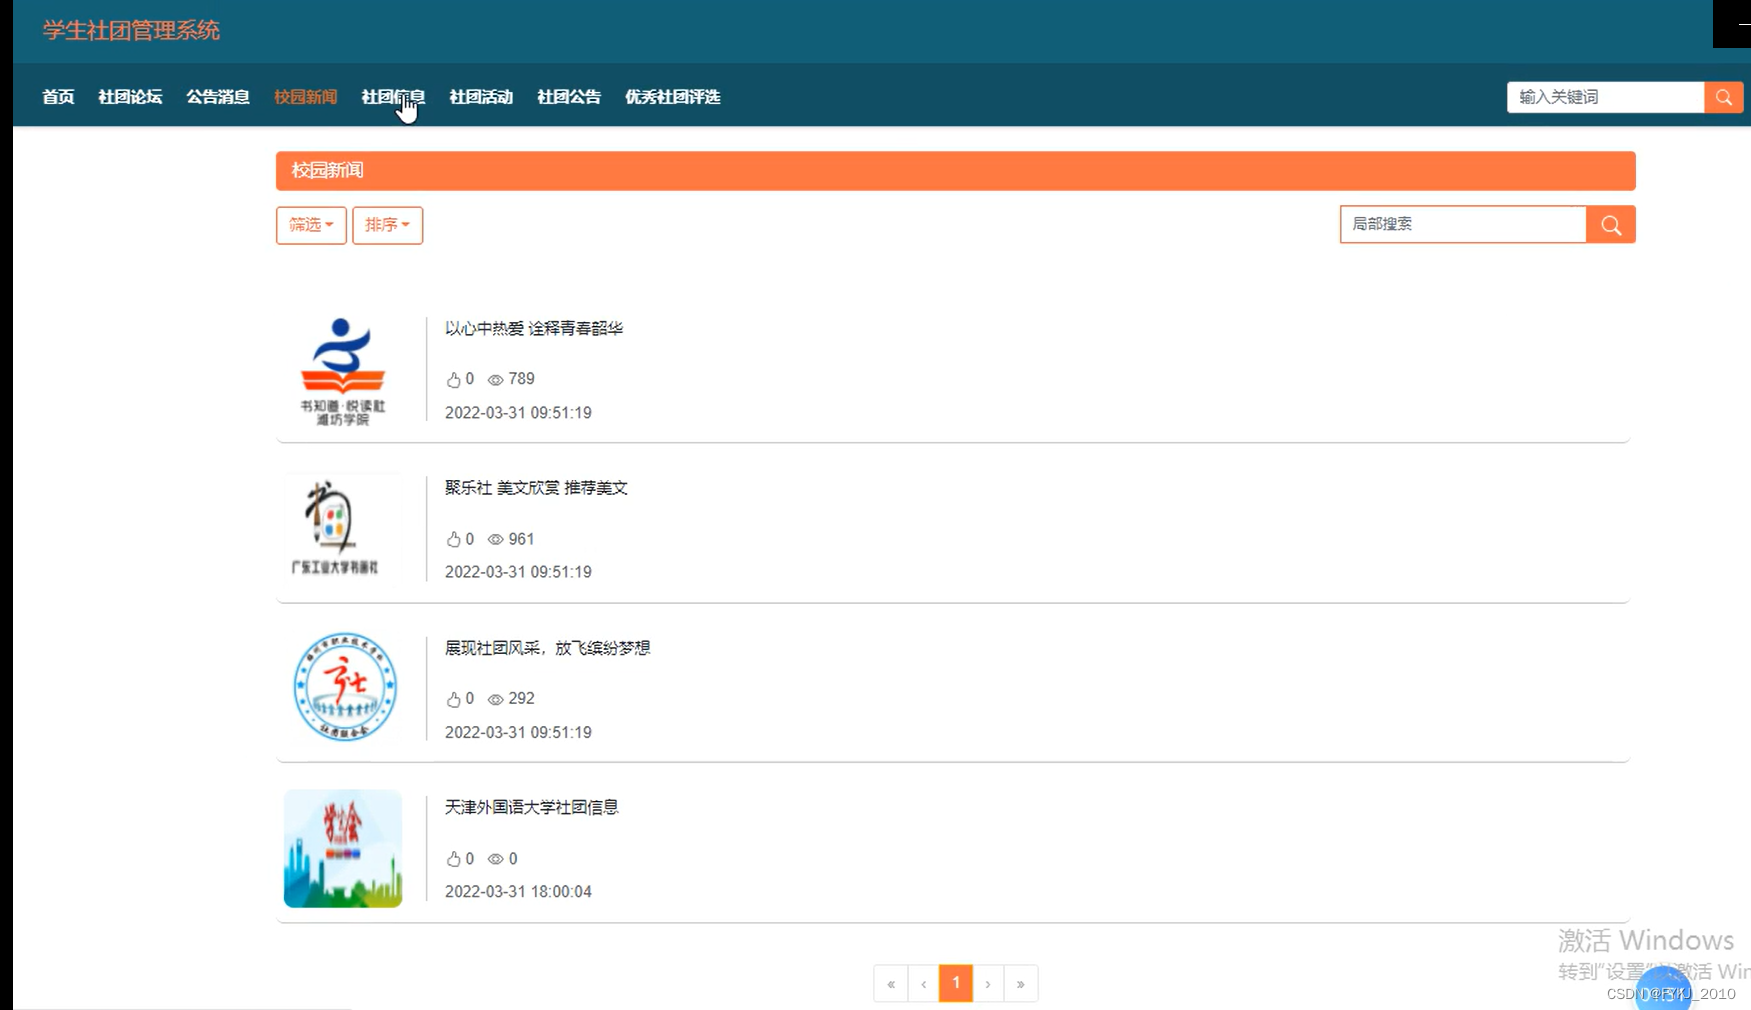Open the 排序 sort dropdown
This screenshot has width=1751, height=1010.
click(388, 225)
